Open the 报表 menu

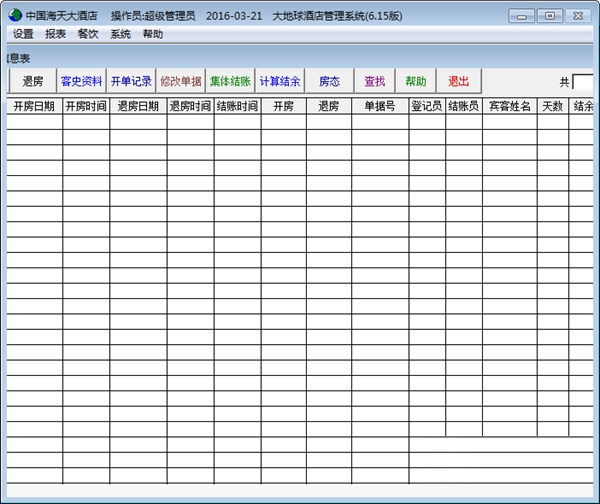coord(55,34)
